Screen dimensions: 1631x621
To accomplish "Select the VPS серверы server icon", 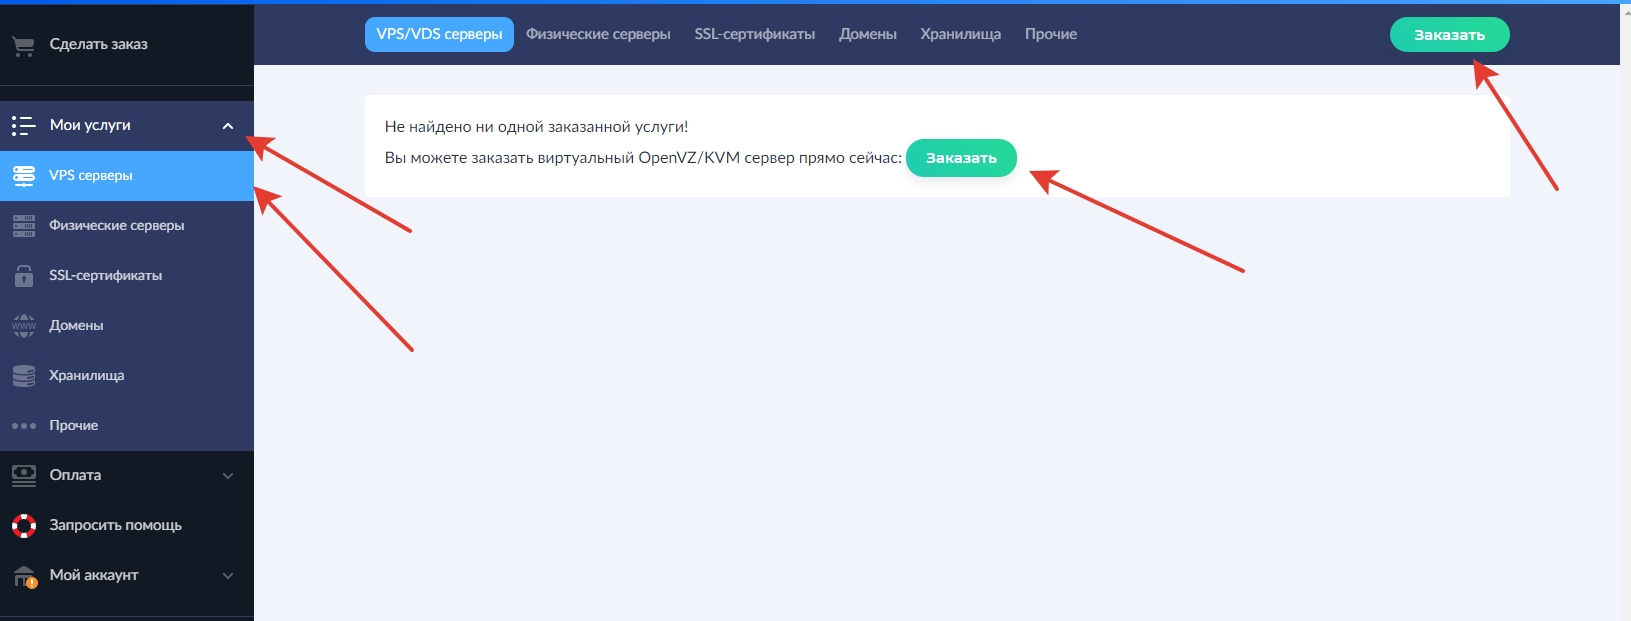I will point(23,176).
